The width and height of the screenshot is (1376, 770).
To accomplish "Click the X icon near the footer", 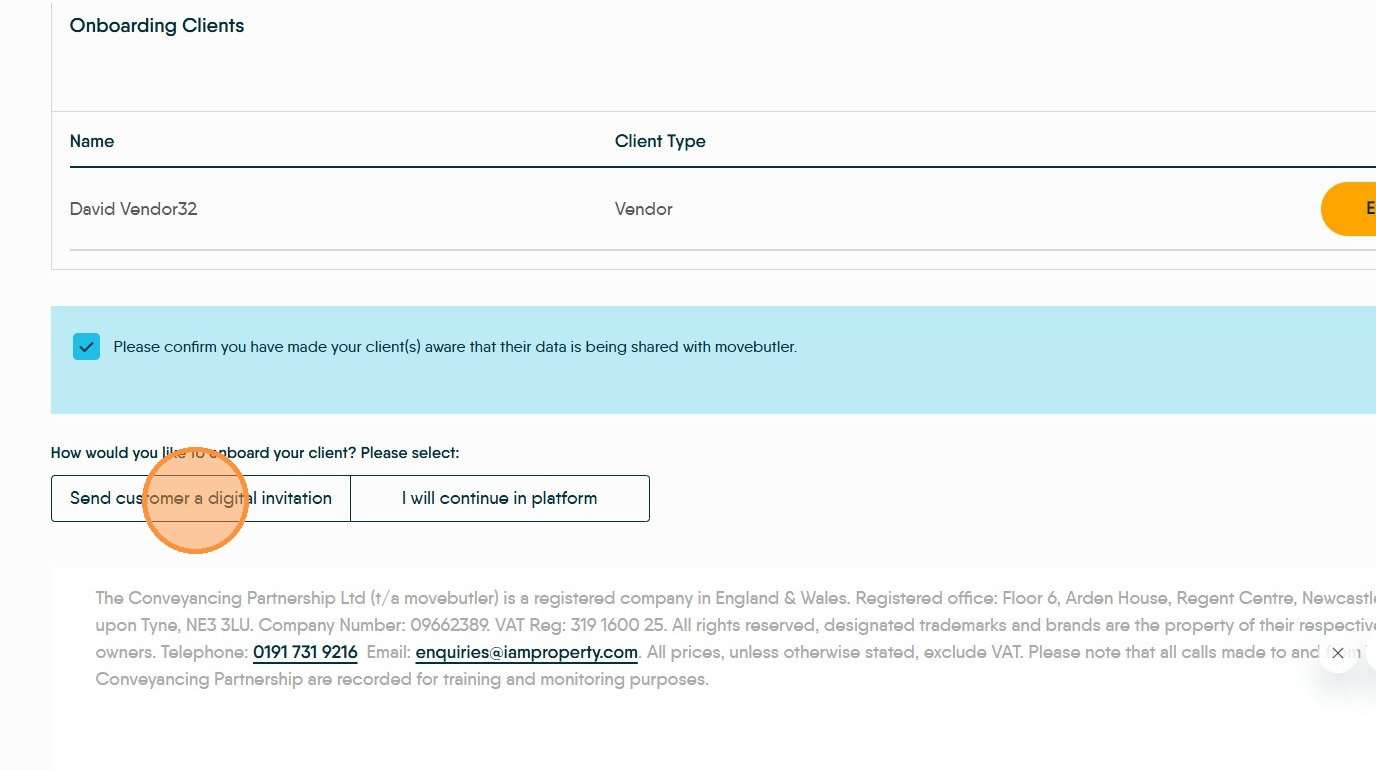I will coord(1338,653).
